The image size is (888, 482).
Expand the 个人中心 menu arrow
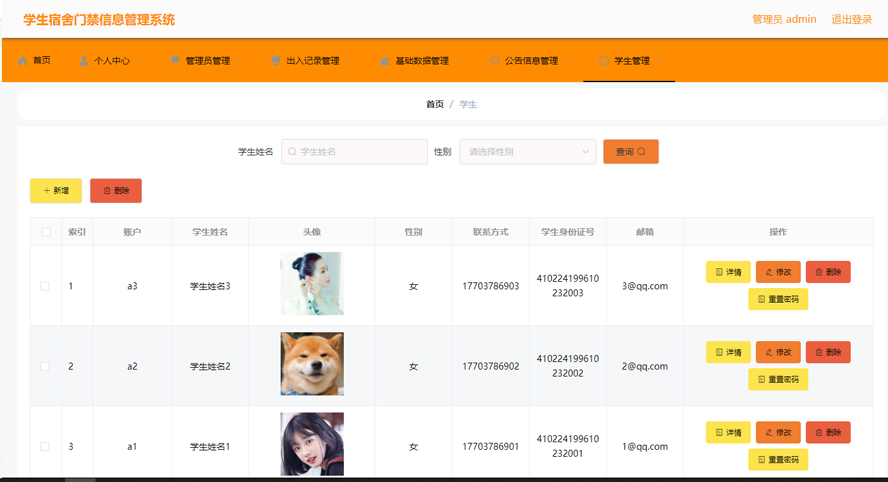[138, 61]
